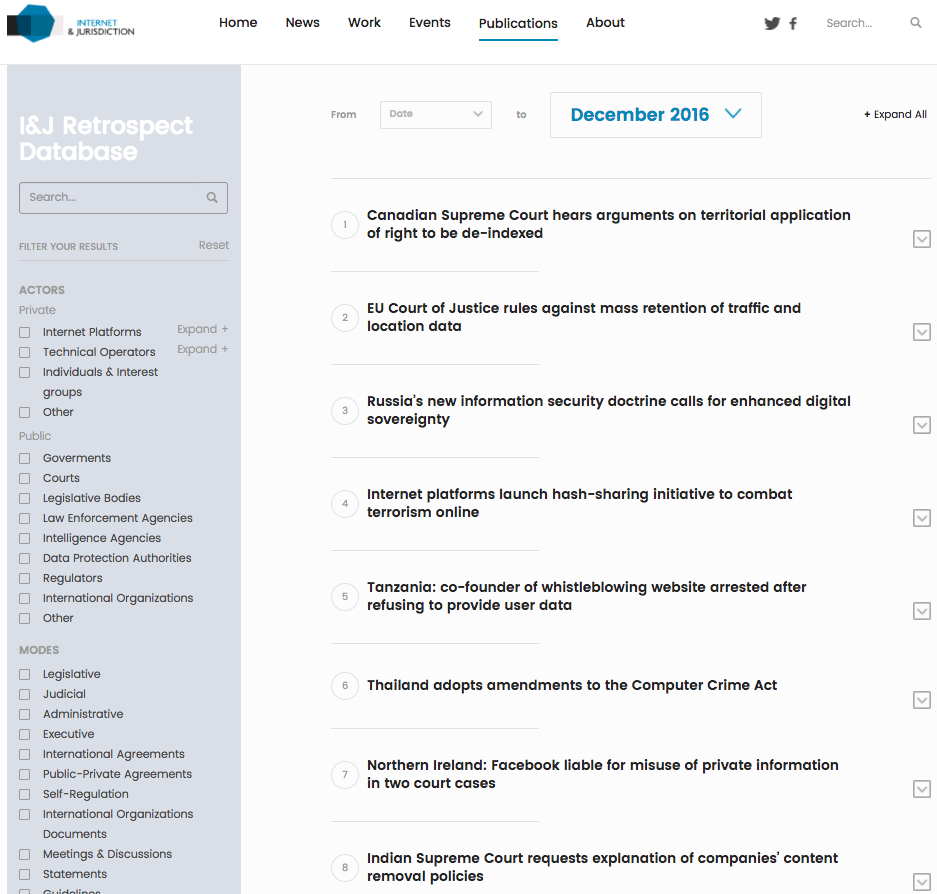Open the Twitter profile icon
The image size is (937, 894).
(x=772, y=23)
